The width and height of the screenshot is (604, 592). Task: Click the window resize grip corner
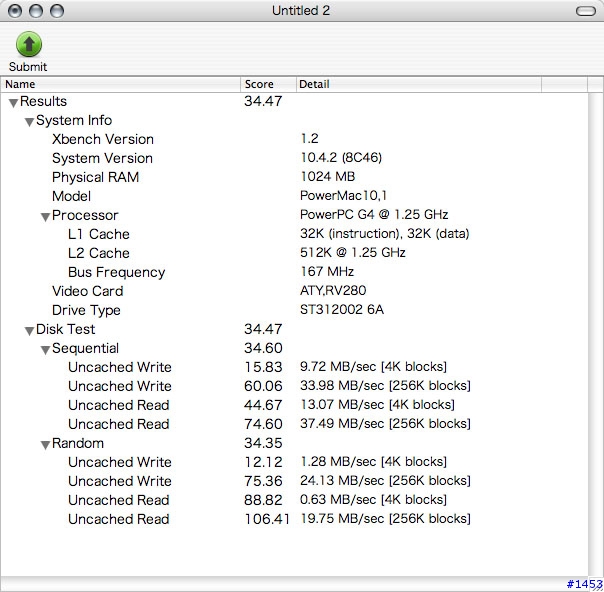[599, 586]
